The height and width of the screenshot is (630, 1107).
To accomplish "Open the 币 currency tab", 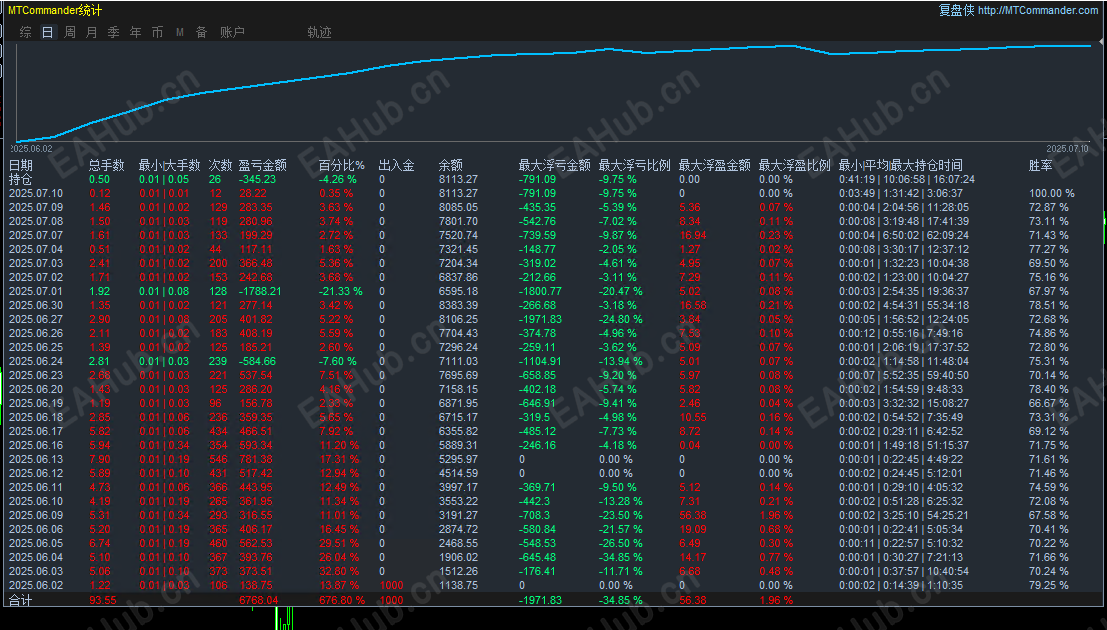I will (x=157, y=32).
